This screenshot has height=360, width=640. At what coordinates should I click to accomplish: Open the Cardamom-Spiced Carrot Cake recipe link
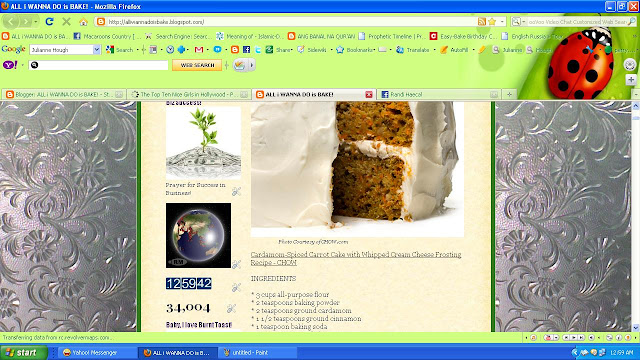[x=356, y=258]
